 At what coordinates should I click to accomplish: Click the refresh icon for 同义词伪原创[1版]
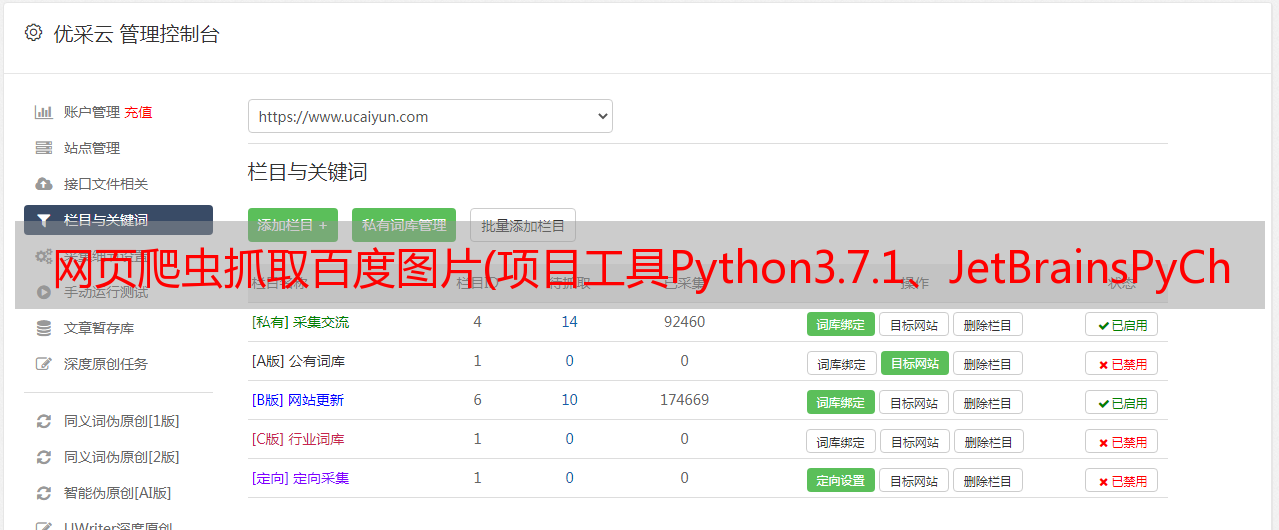pyautogui.click(x=43, y=421)
